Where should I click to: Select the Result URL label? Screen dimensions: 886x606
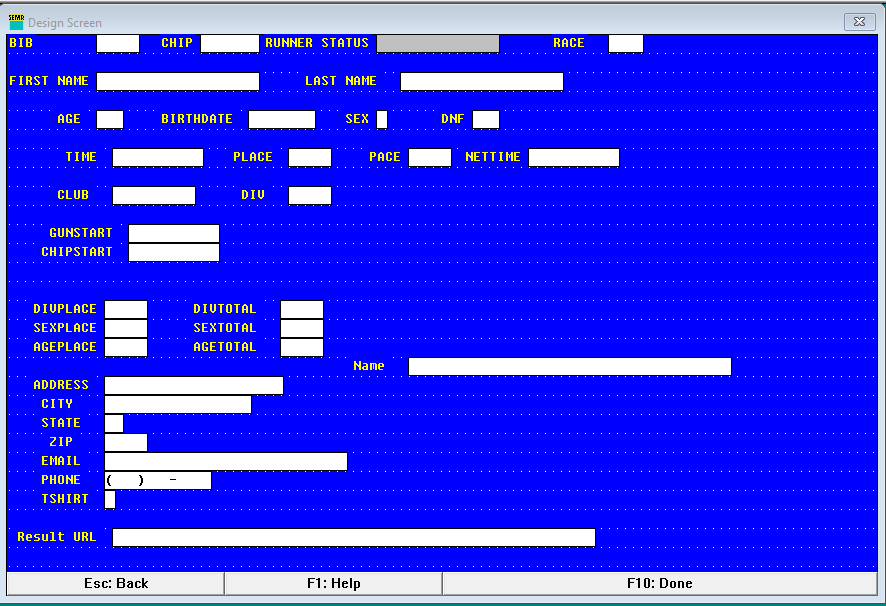(57, 536)
